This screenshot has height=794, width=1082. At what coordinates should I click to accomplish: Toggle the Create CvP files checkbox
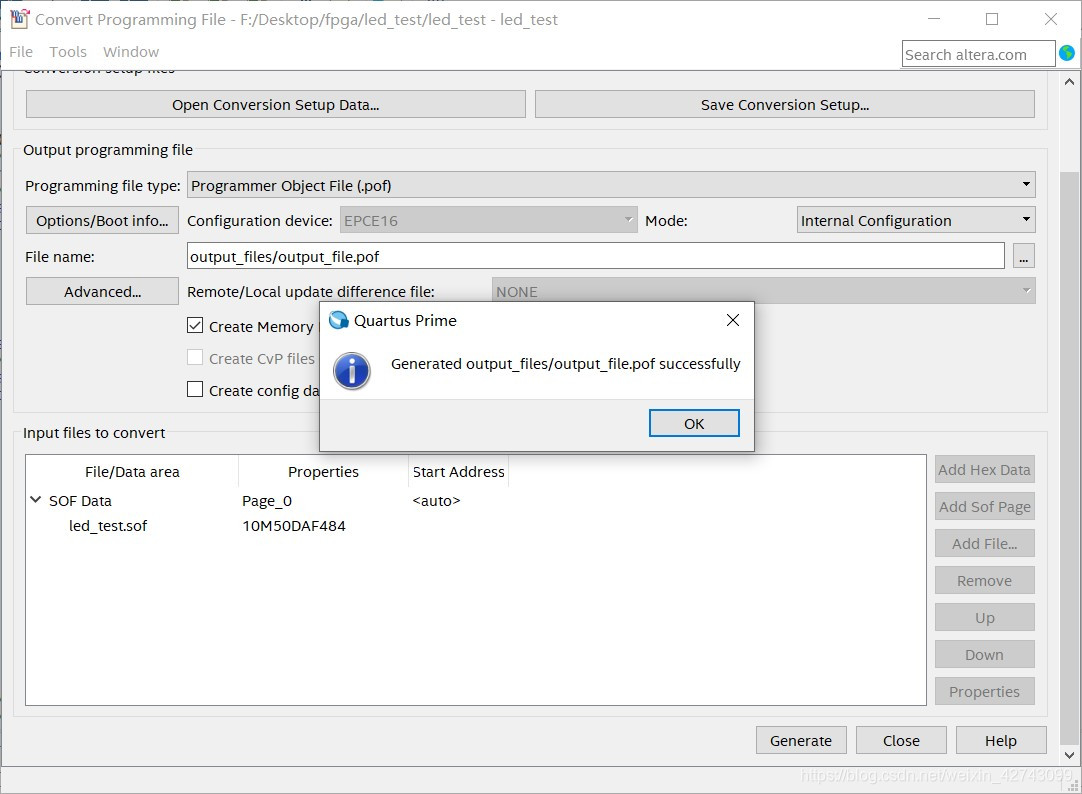tap(195, 357)
